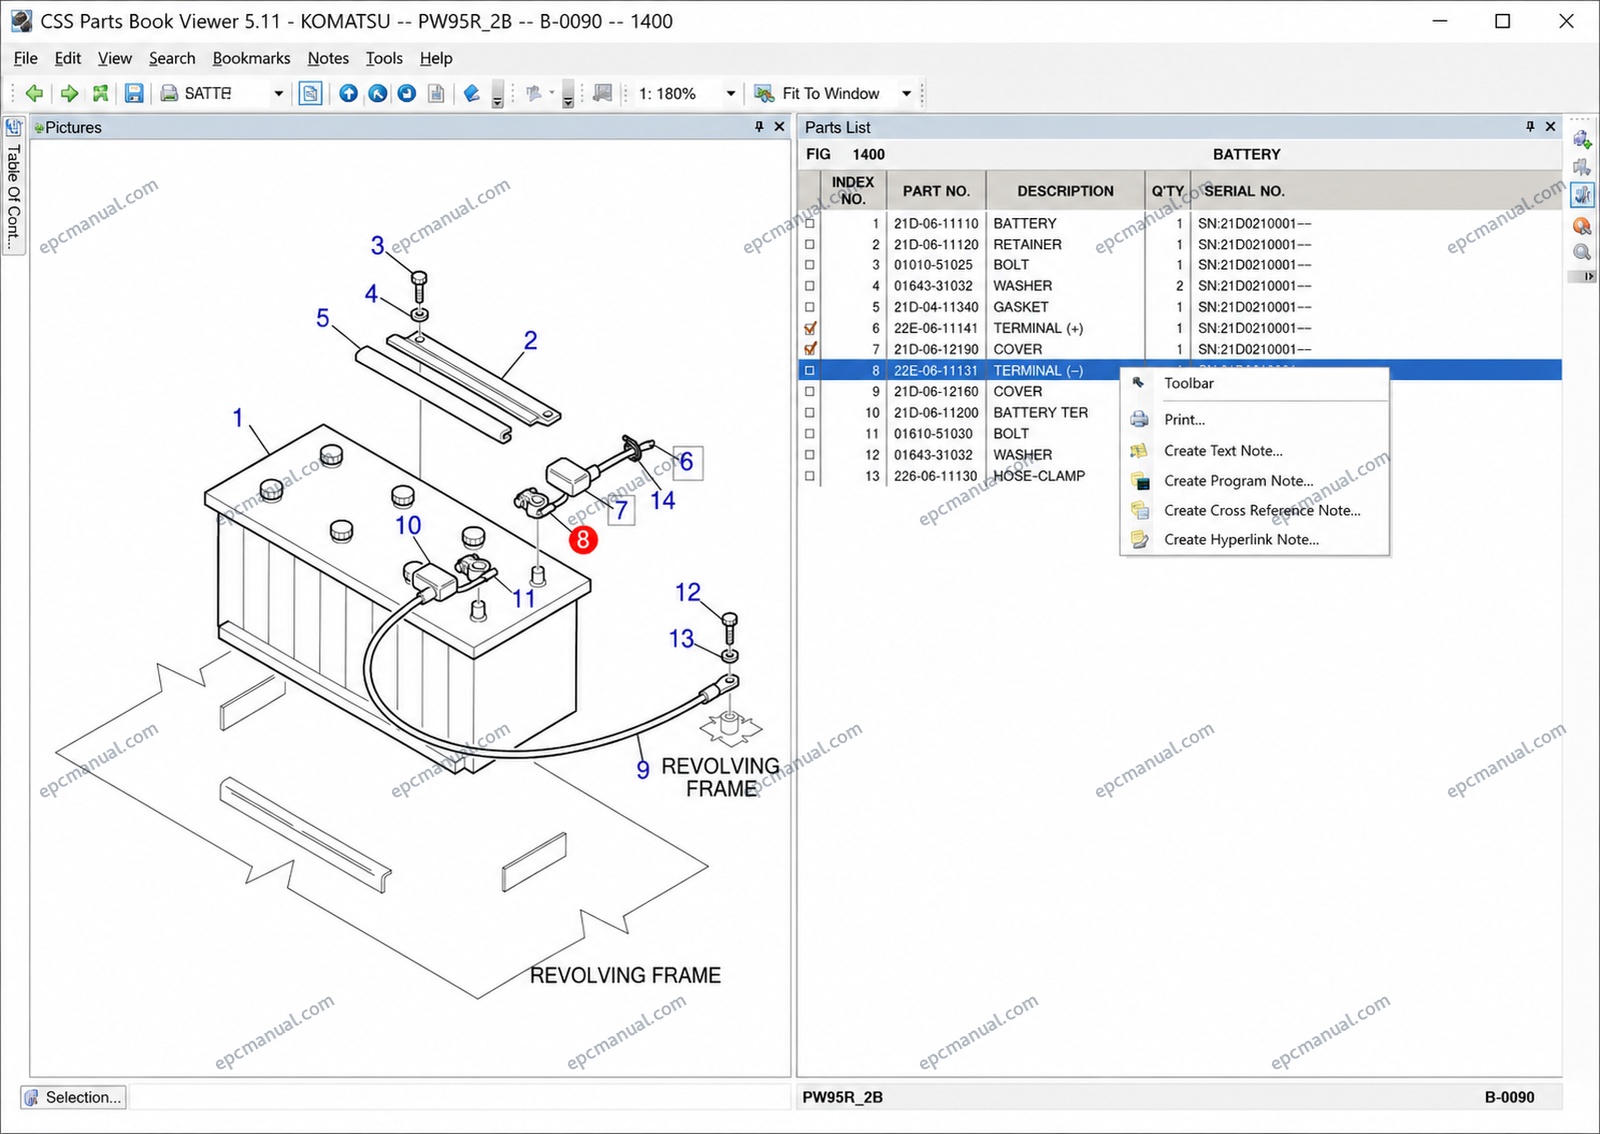Viewport: 1600px width, 1134px height.
Task: Select Create Cross Reference Note... option
Action: coord(1255,510)
